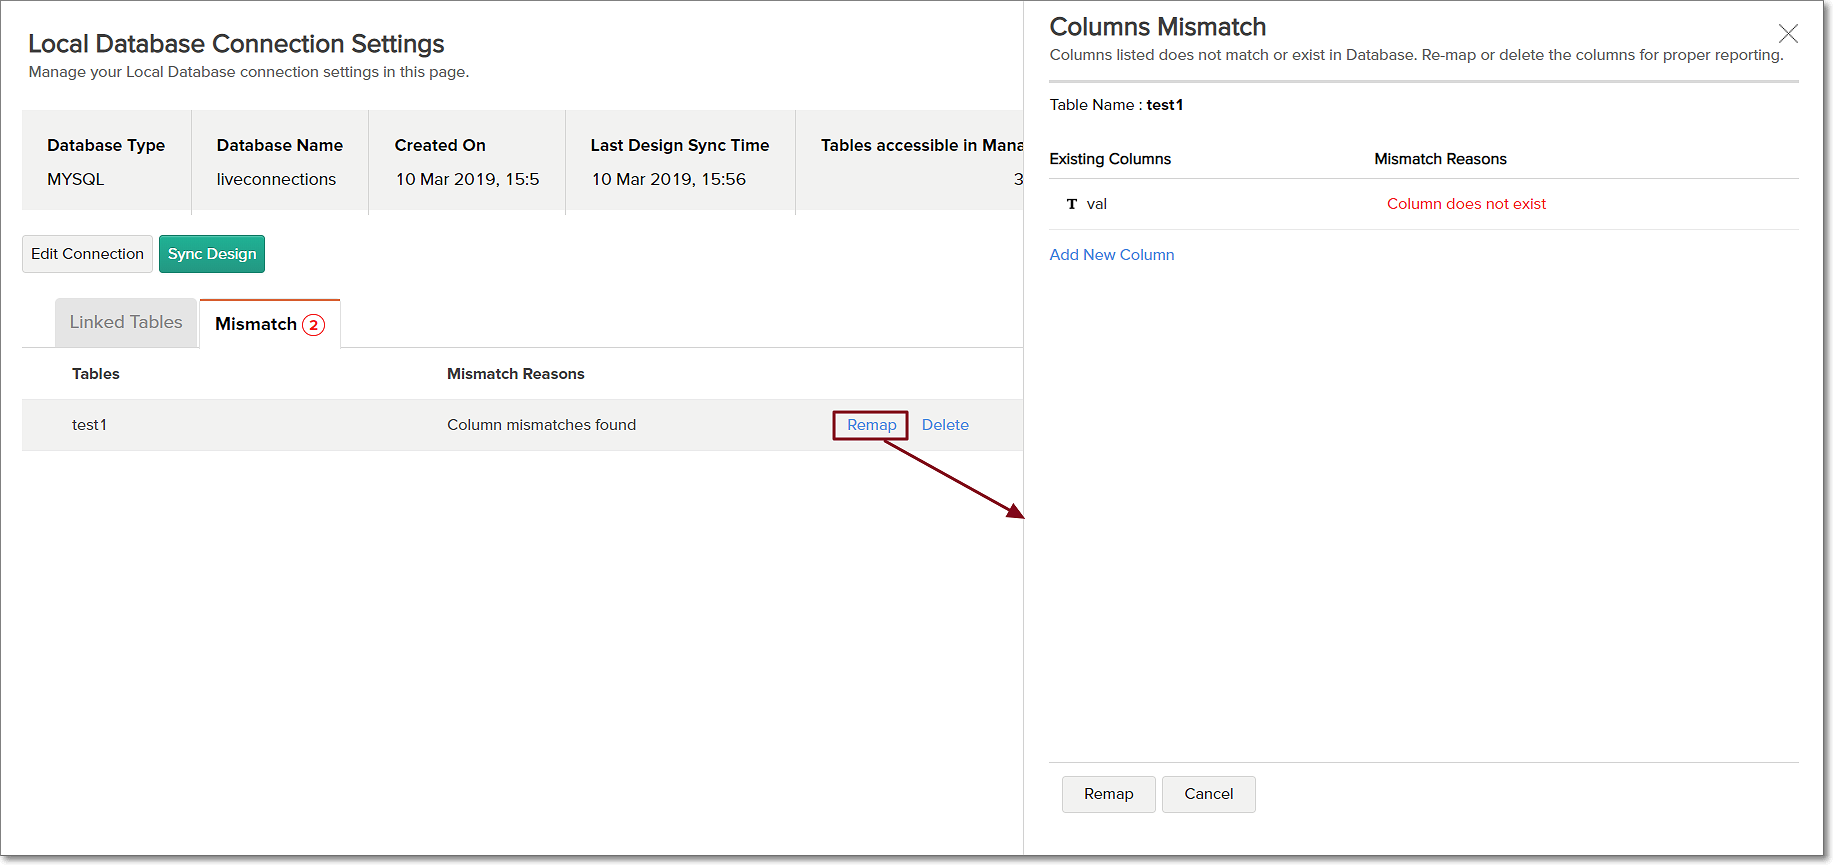Screen dimensions: 1833x865
Task: Close the Columns Mismatch panel
Action: point(1788,34)
